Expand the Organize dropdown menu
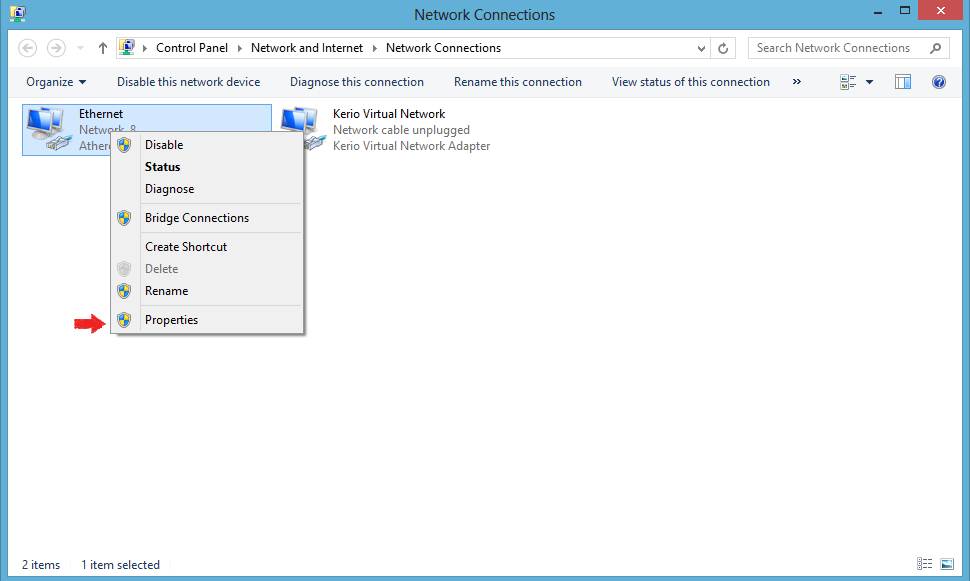Viewport: 970px width, 581px height. pyautogui.click(x=56, y=82)
